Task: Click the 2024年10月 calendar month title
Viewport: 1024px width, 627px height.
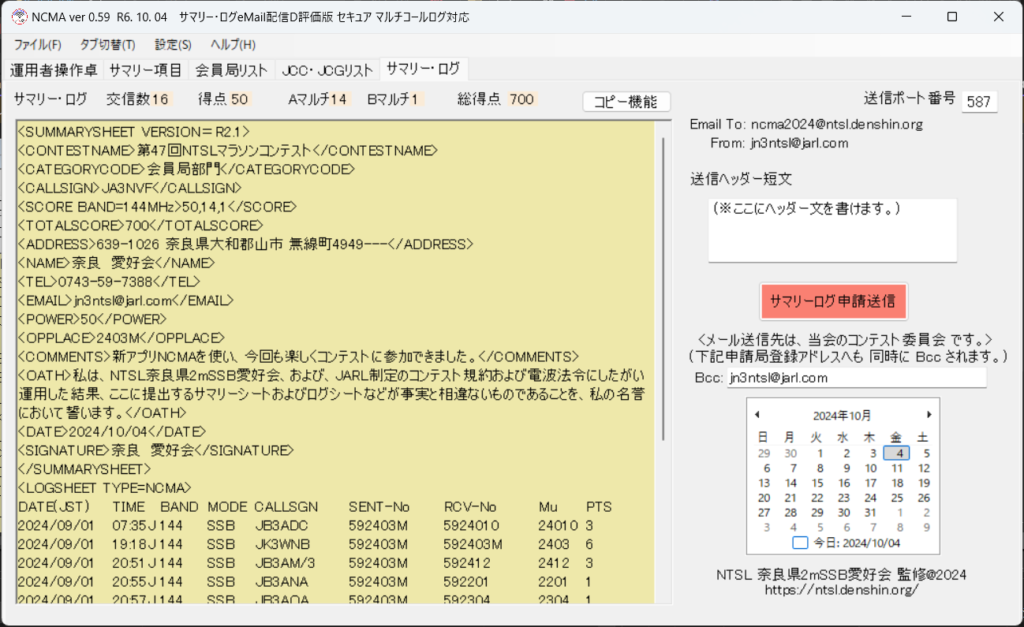Action: click(x=843, y=414)
